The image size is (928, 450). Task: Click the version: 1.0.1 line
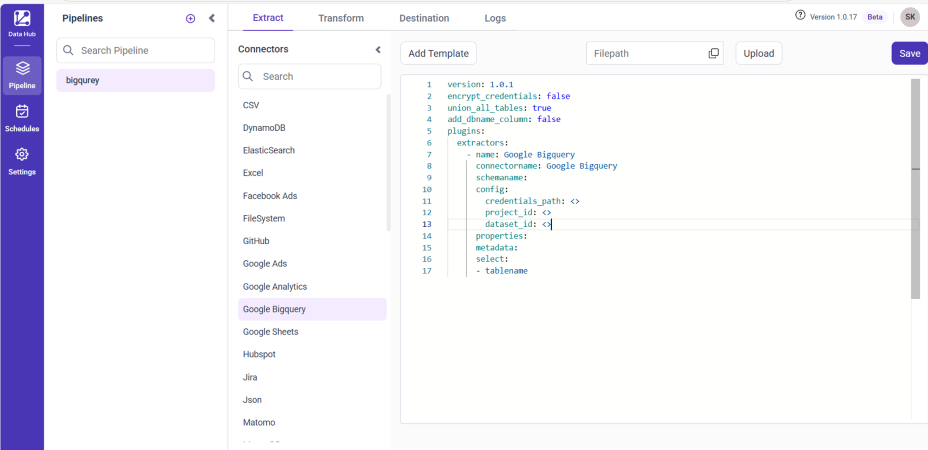point(480,84)
